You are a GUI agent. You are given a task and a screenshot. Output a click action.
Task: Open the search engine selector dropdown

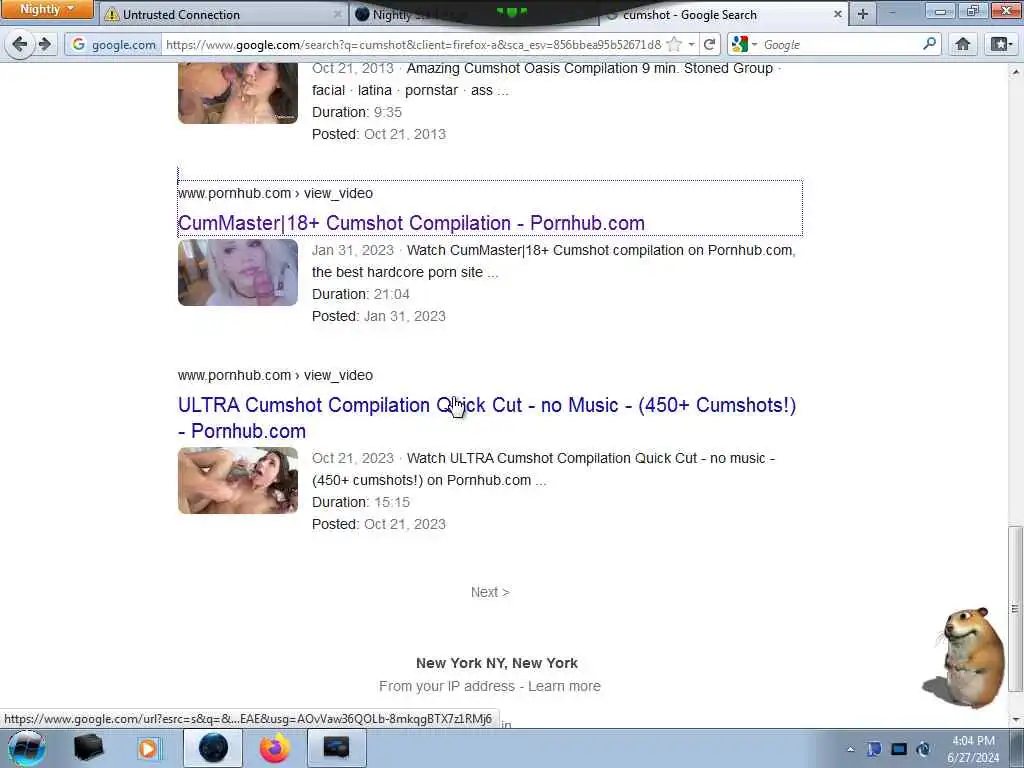(744, 44)
